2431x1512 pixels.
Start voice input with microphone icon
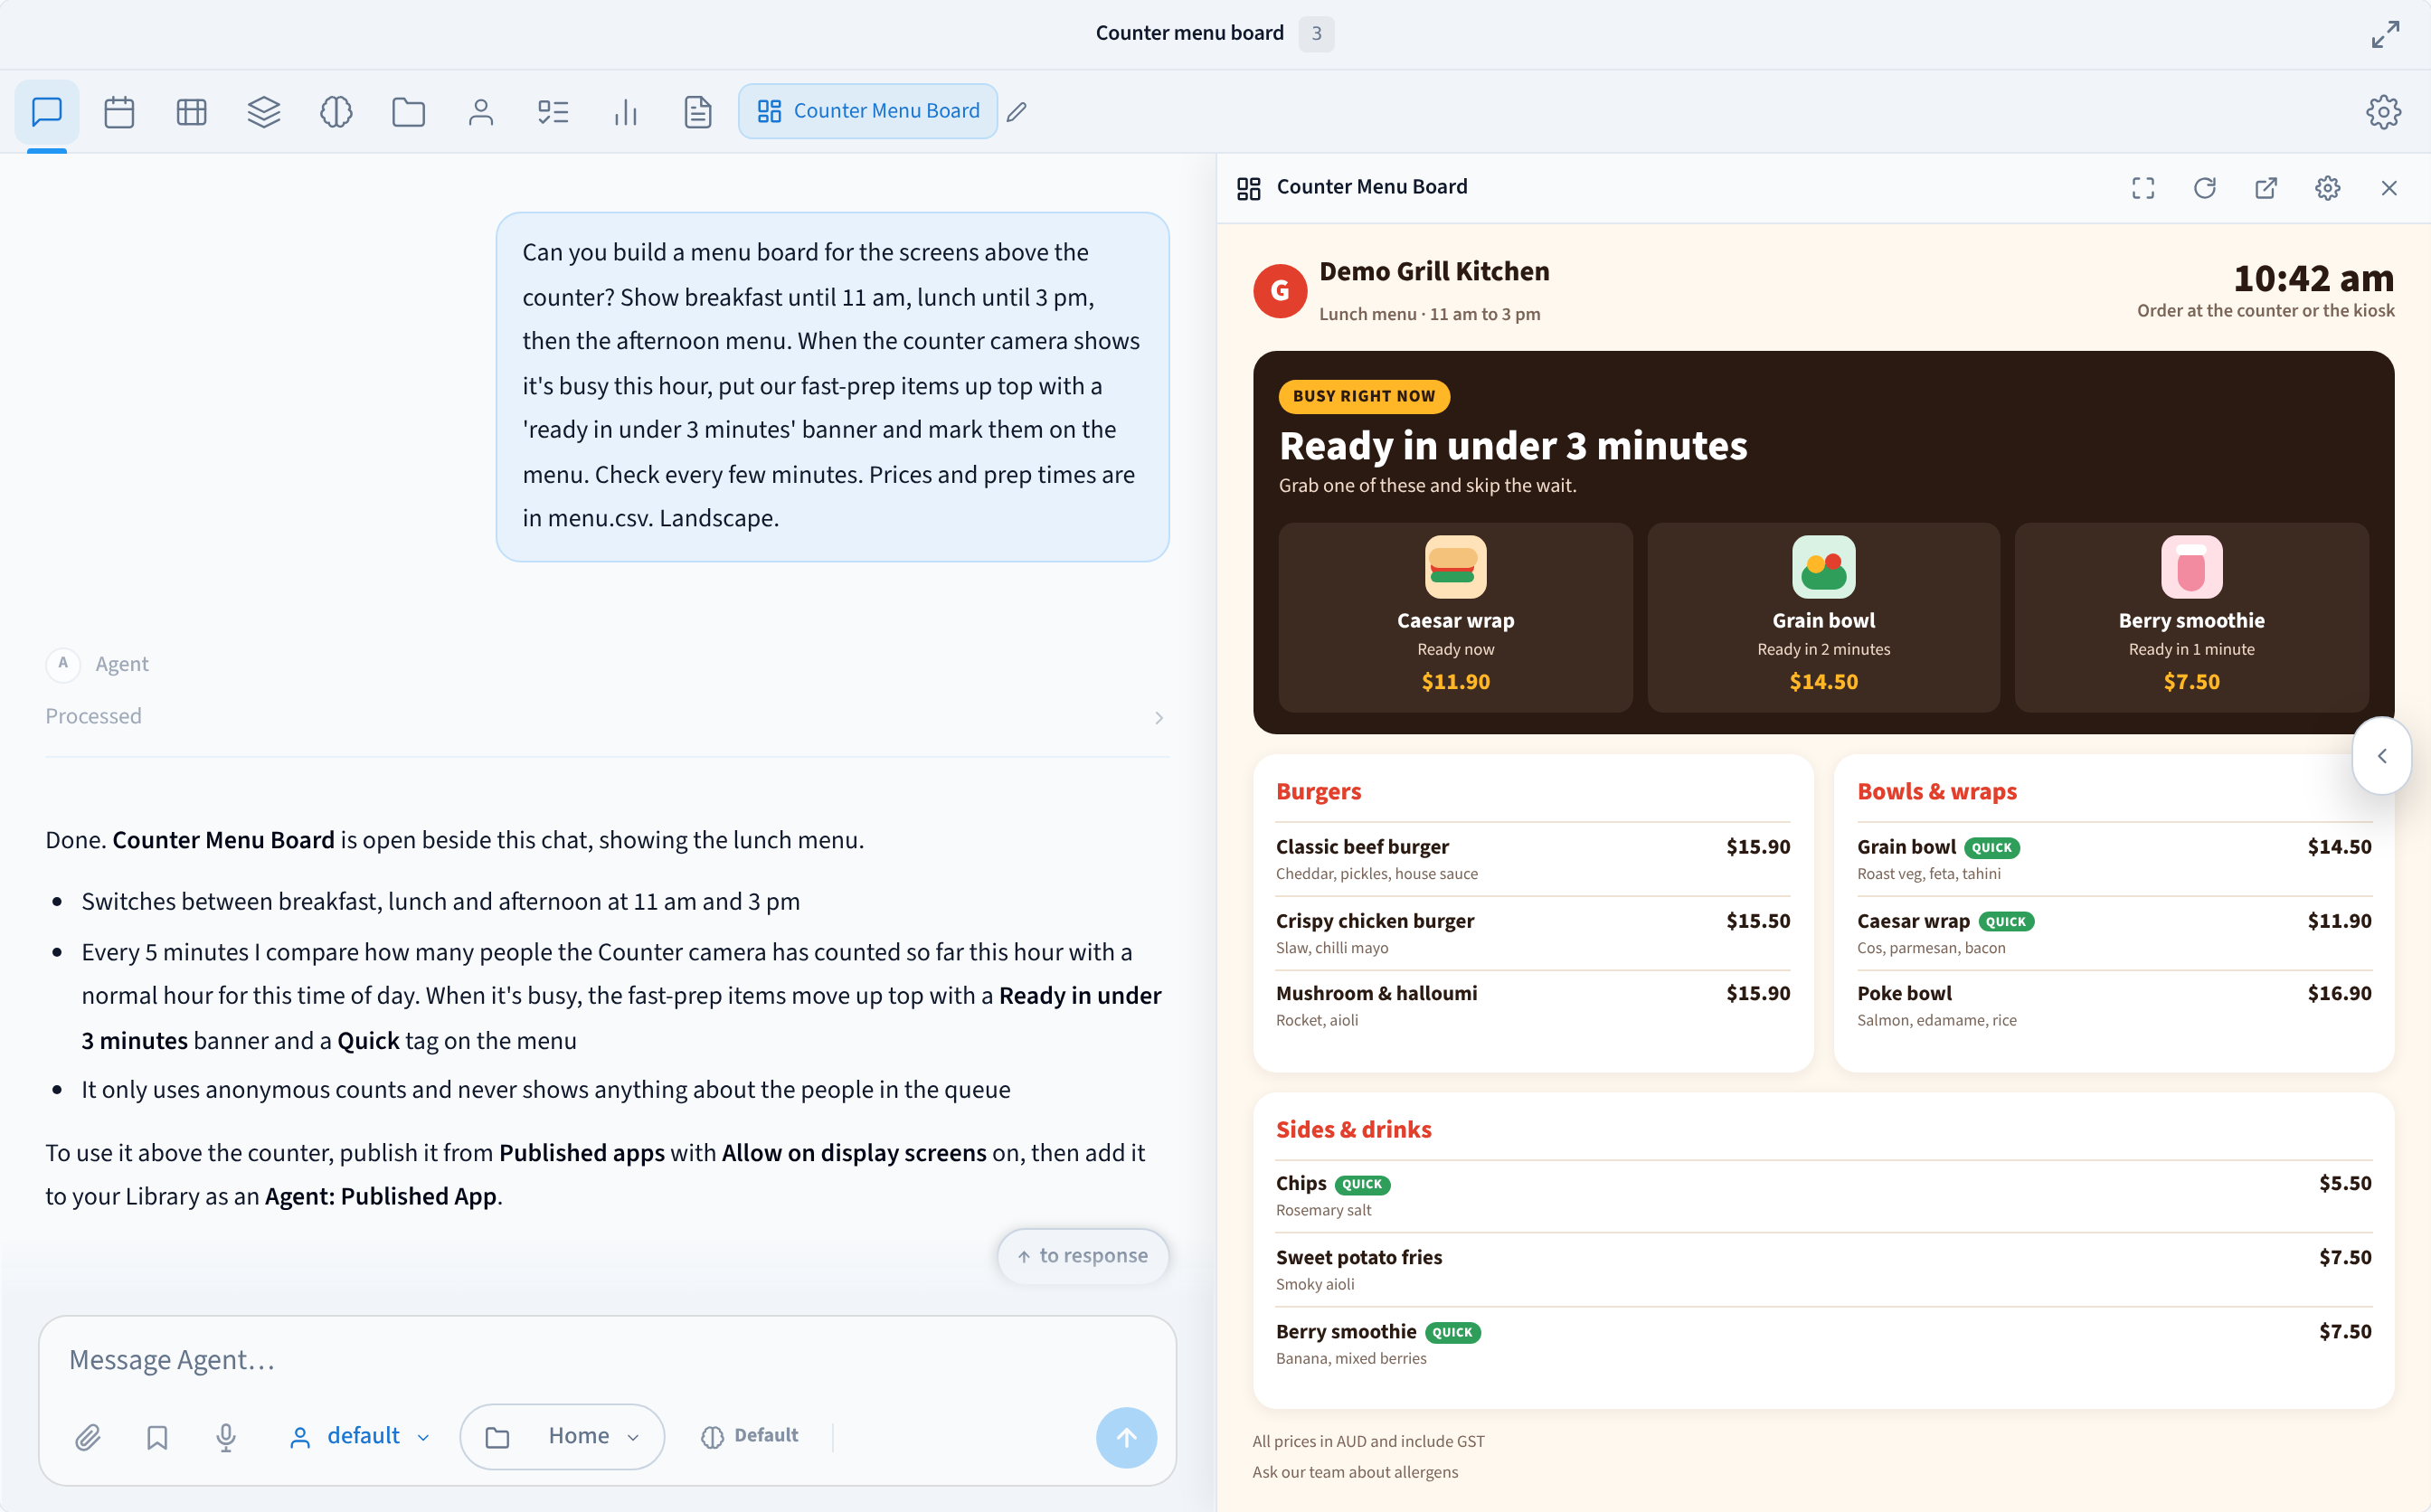[x=226, y=1437]
